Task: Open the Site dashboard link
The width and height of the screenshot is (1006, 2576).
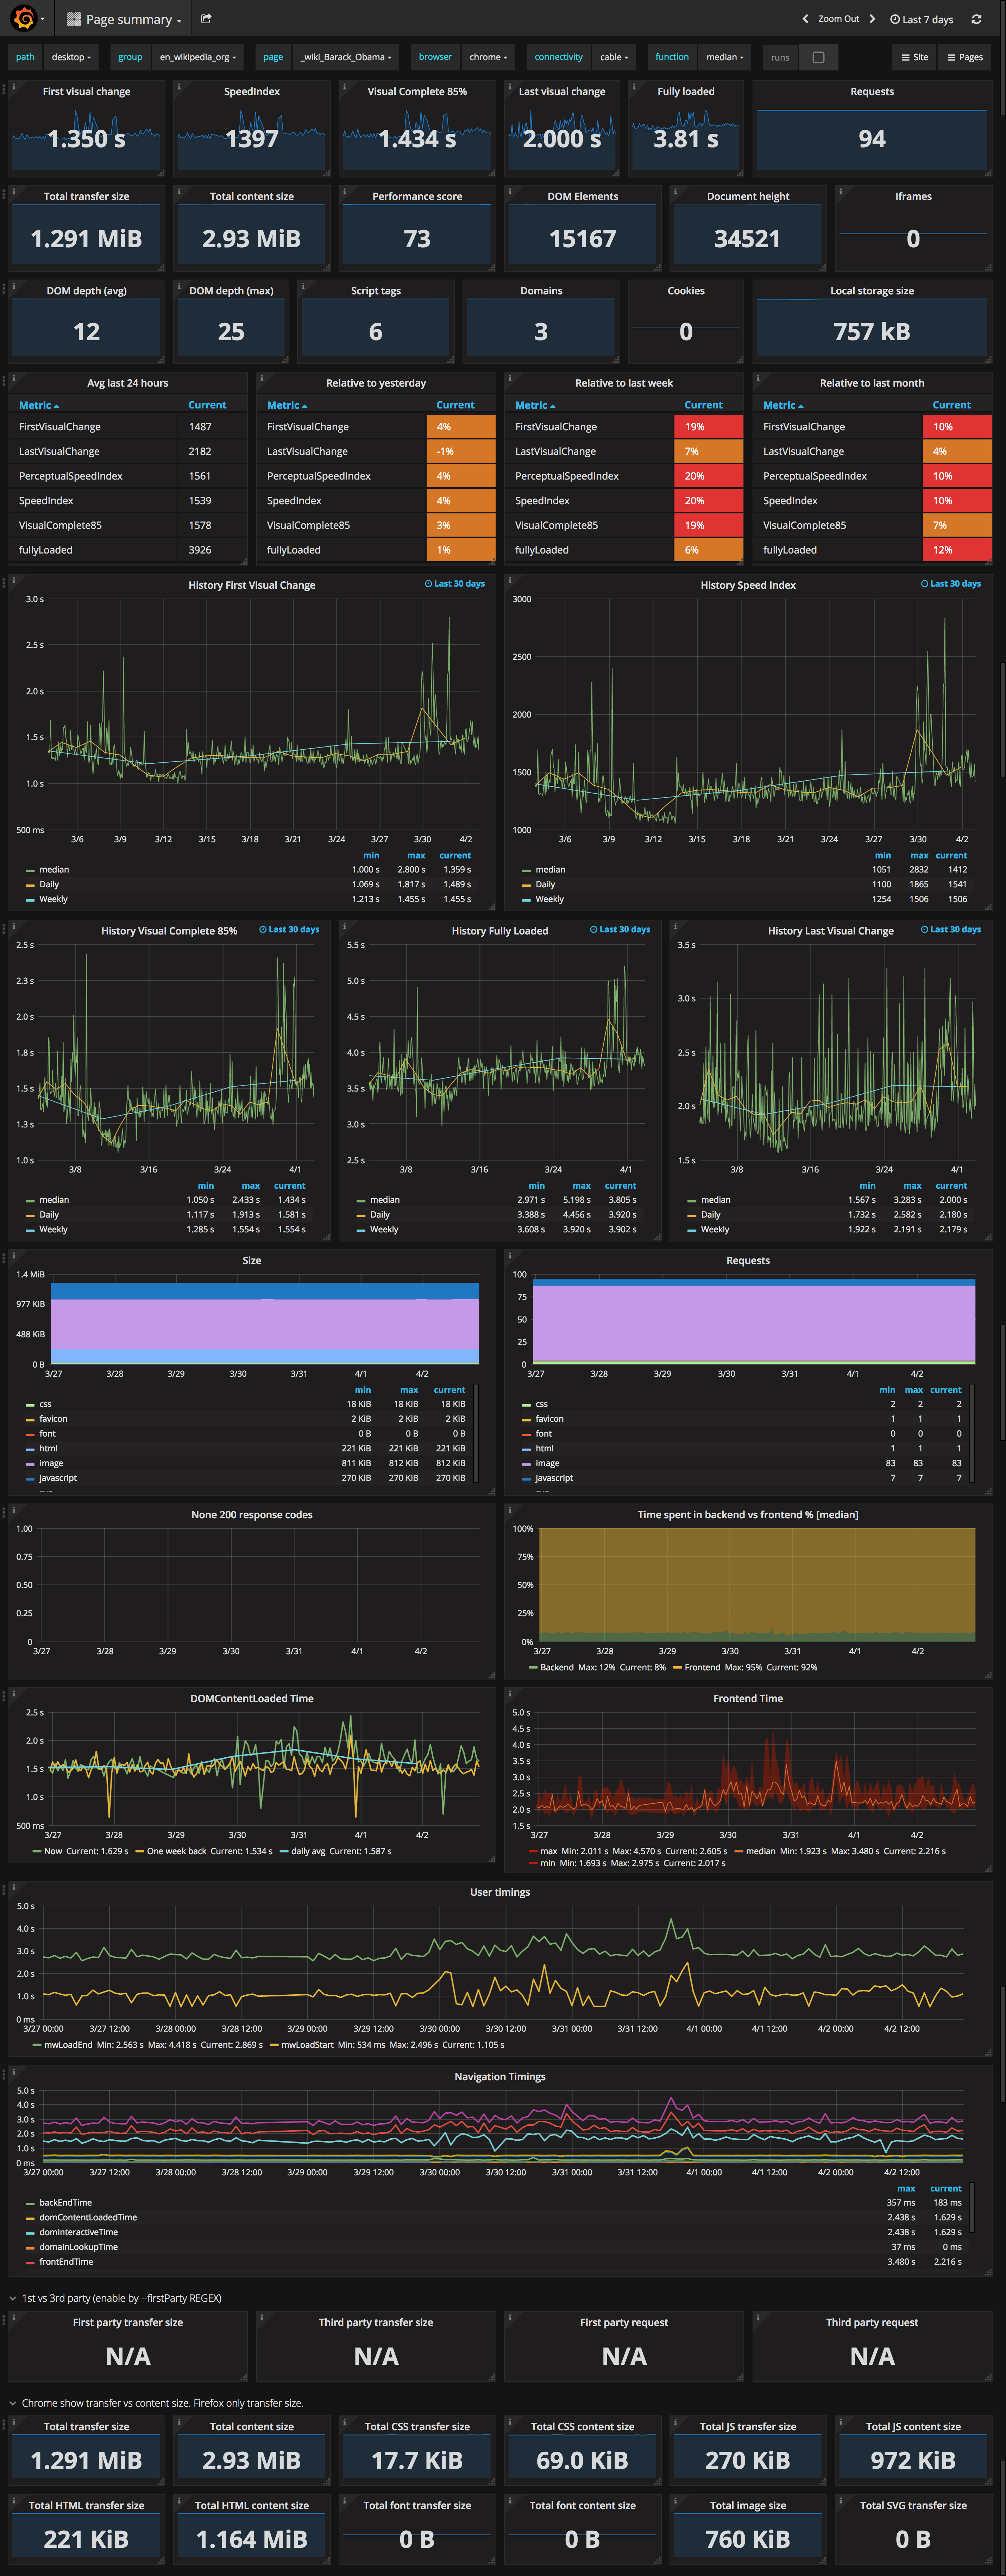Action: [914, 57]
